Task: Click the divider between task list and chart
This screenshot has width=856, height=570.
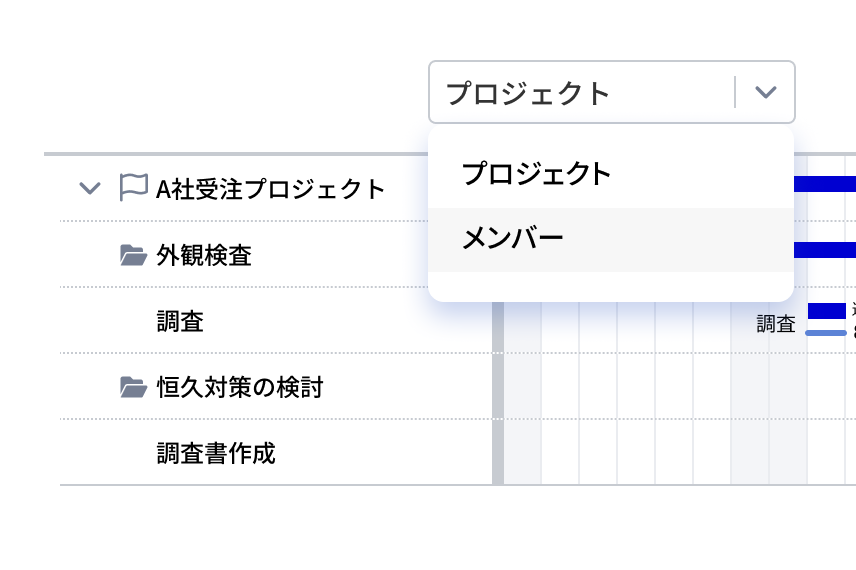Action: (497, 400)
